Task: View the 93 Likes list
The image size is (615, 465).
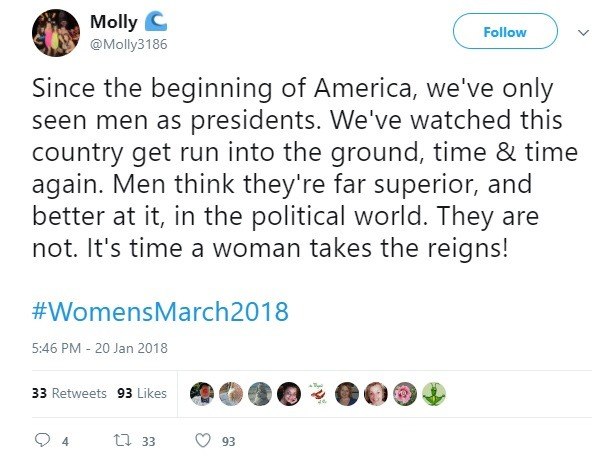Action: pyautogui.click(x=142, y=393)
